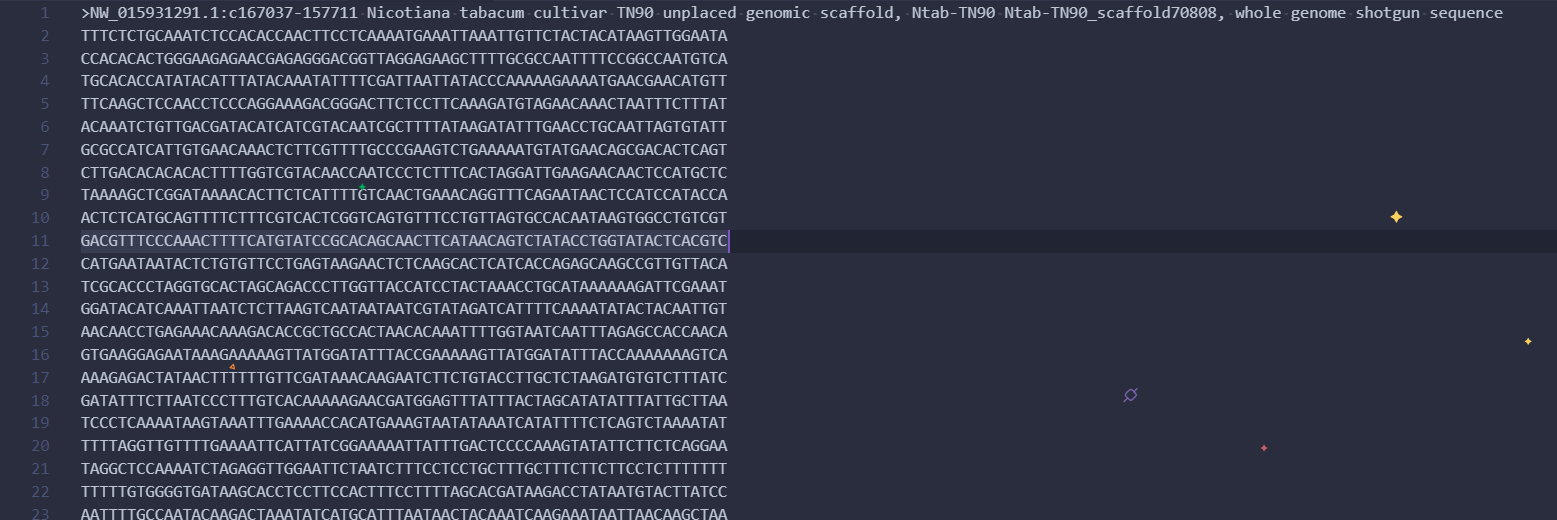Click sequence line starting TAGGCTCCAAAATC
This screenshot has width=1557, height=520.
404,469
